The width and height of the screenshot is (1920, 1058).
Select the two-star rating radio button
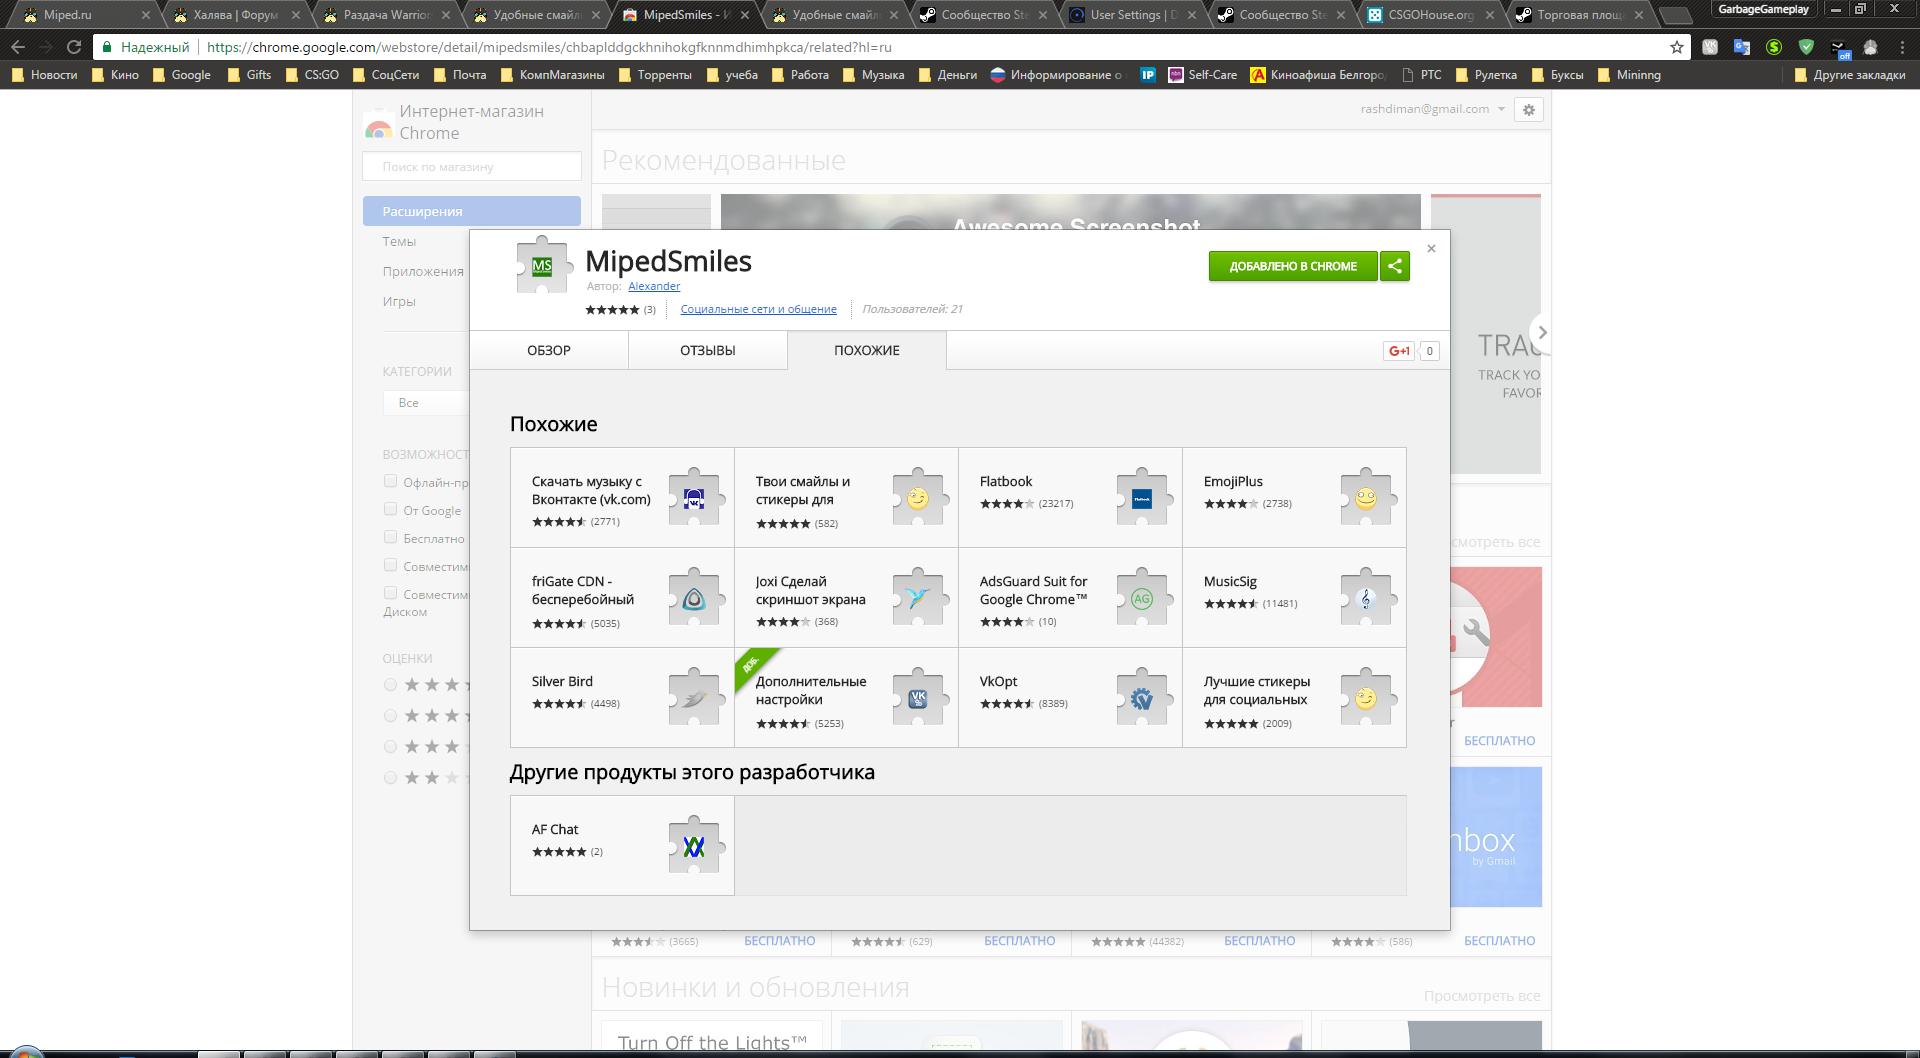pos(391,777)
